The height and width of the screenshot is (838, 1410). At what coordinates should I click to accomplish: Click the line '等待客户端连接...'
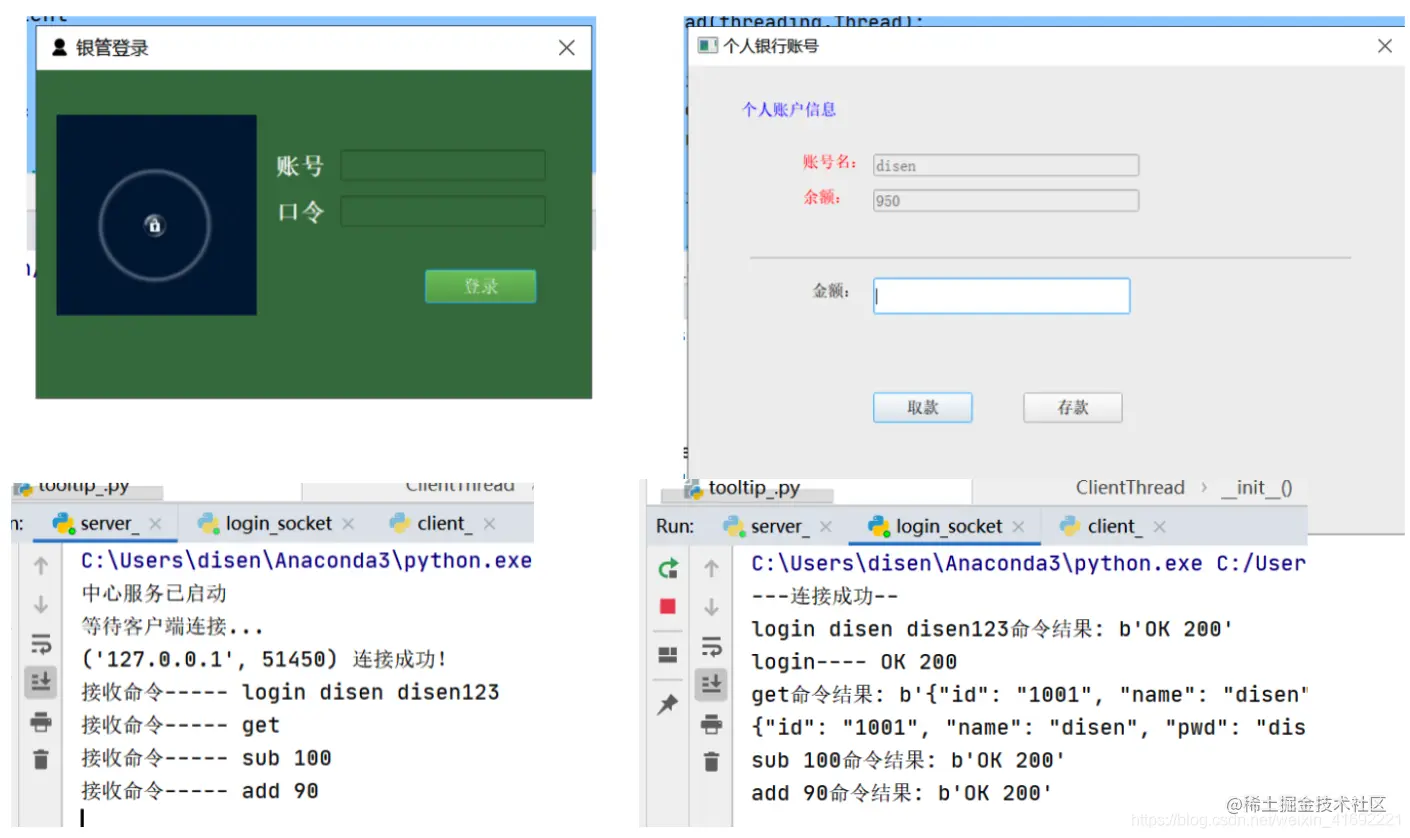(x=172, y=627)
